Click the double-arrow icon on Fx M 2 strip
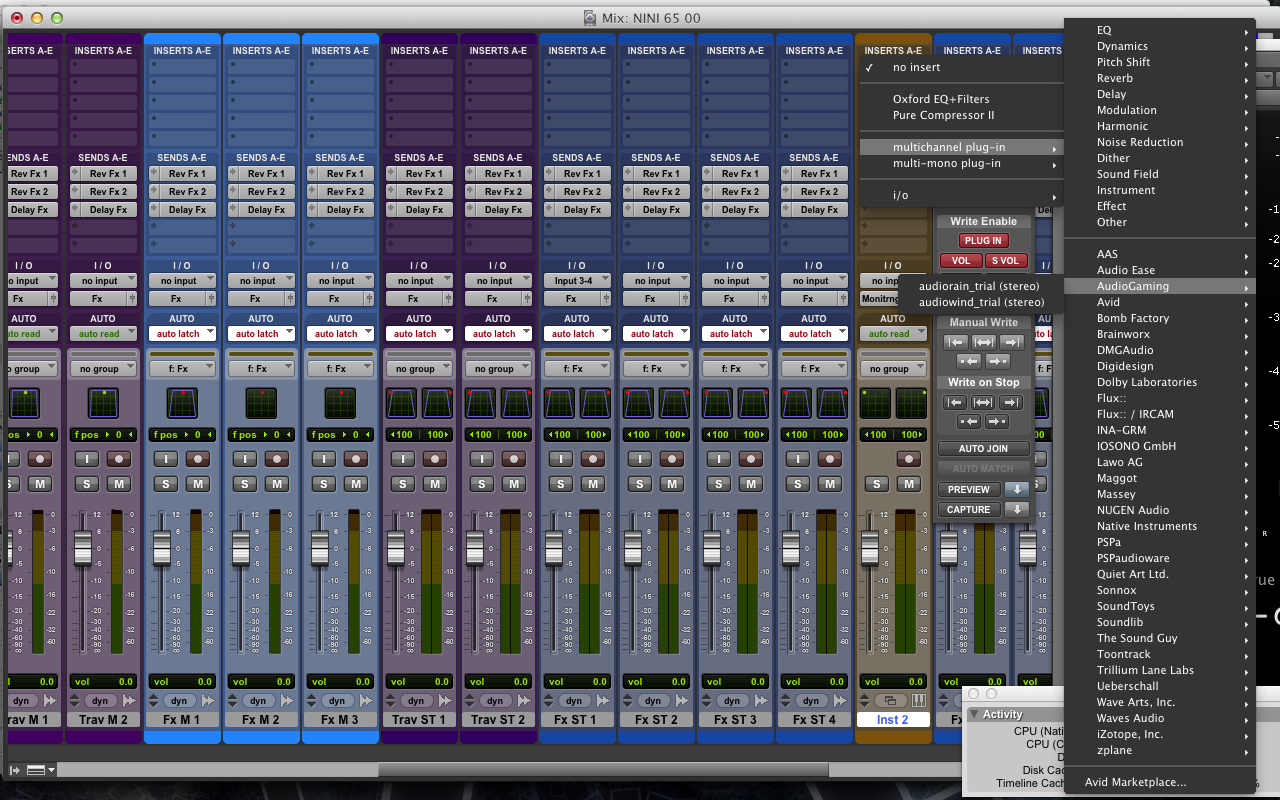The height and width of the screenshot is (800, 1280). coord(285,701)
